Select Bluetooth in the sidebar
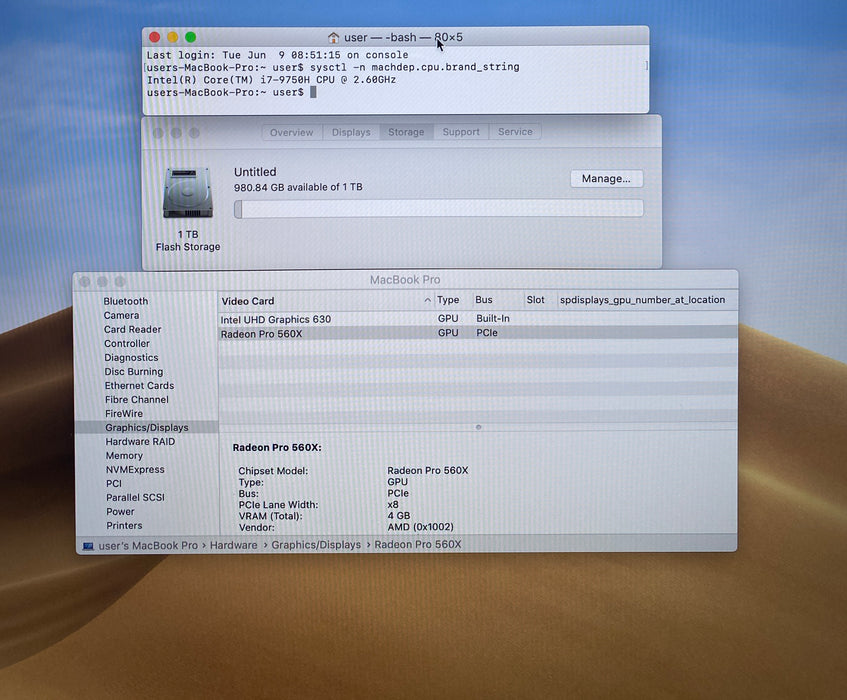Screen dimensions: 847x700 click(x=126, y=301)
